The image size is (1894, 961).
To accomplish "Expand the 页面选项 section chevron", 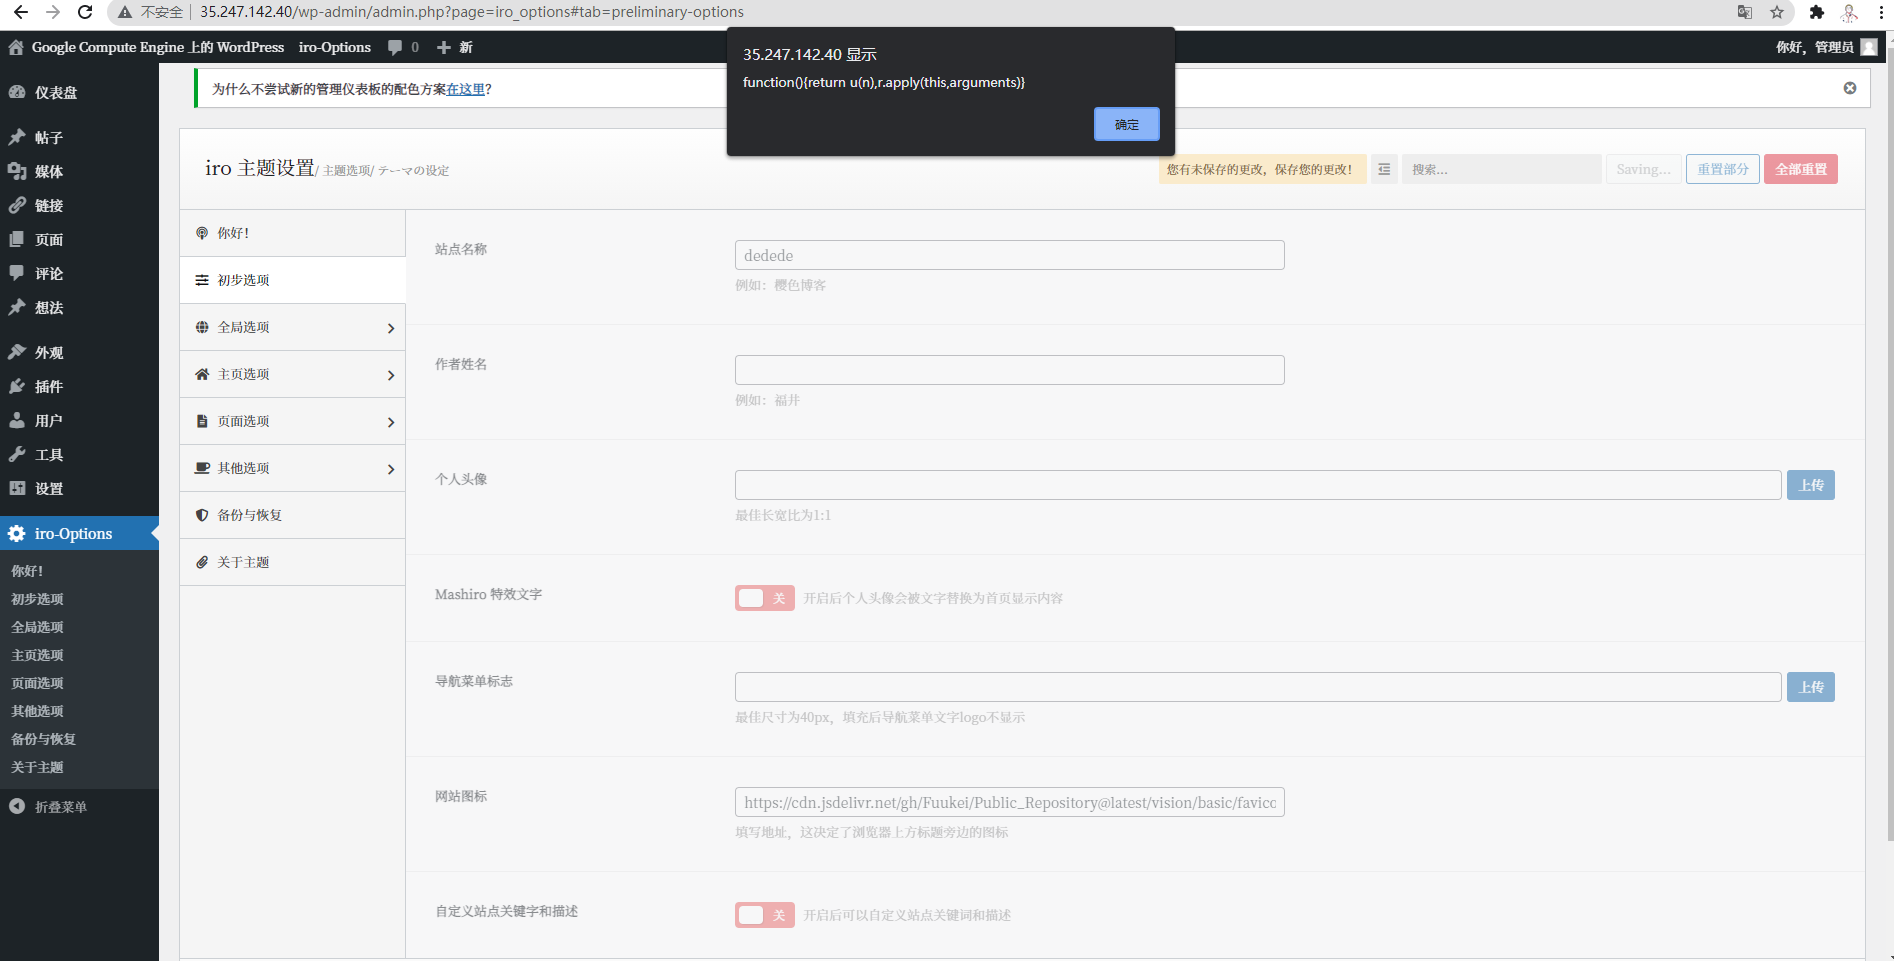I will point(390,420).
